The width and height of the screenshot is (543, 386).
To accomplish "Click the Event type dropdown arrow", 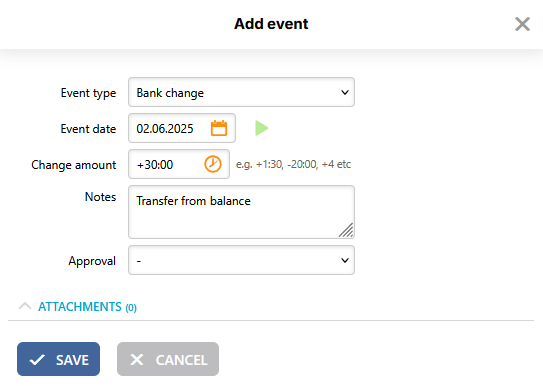I will coord(345,92).
